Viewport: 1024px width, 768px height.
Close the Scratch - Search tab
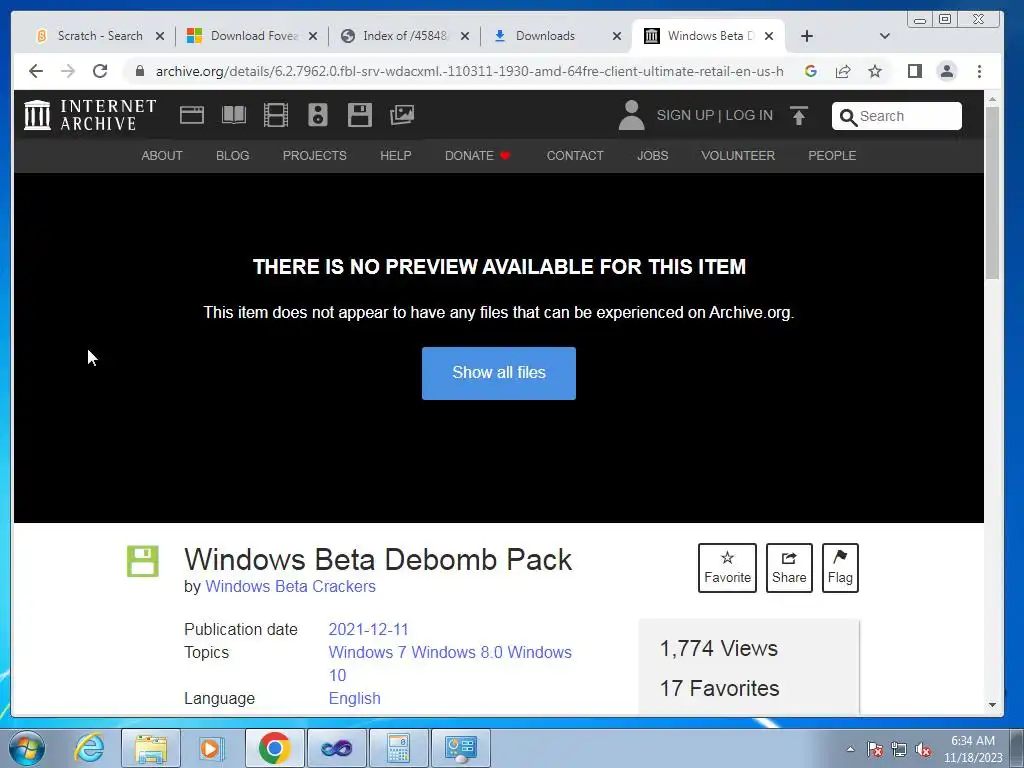[160, 36]
